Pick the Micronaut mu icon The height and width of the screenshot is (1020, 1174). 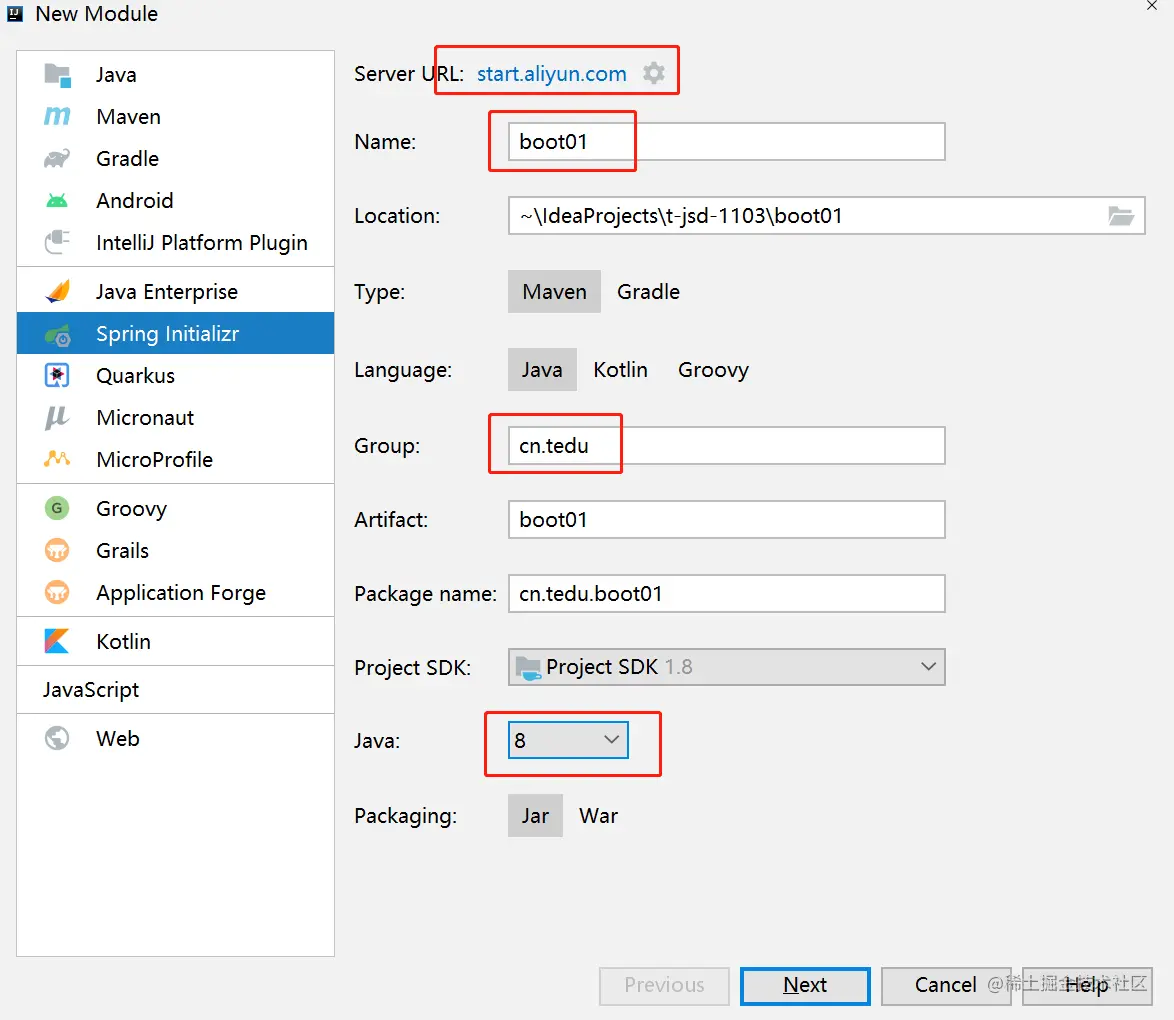[x=57, y=418]
